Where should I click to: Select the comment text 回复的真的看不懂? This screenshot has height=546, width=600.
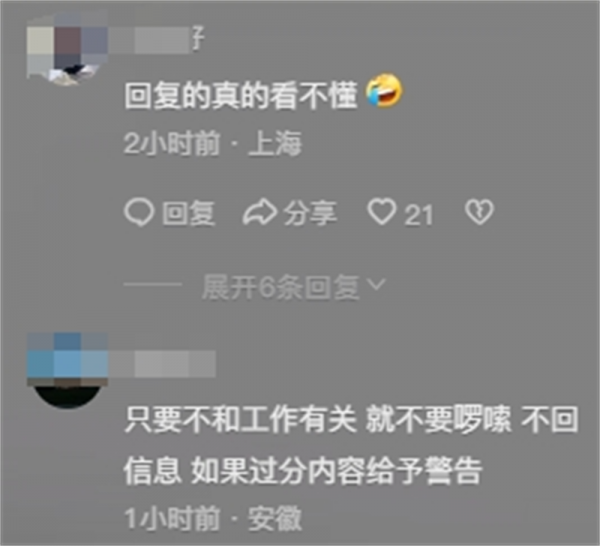pyautogui.click(x=241, y=95)
